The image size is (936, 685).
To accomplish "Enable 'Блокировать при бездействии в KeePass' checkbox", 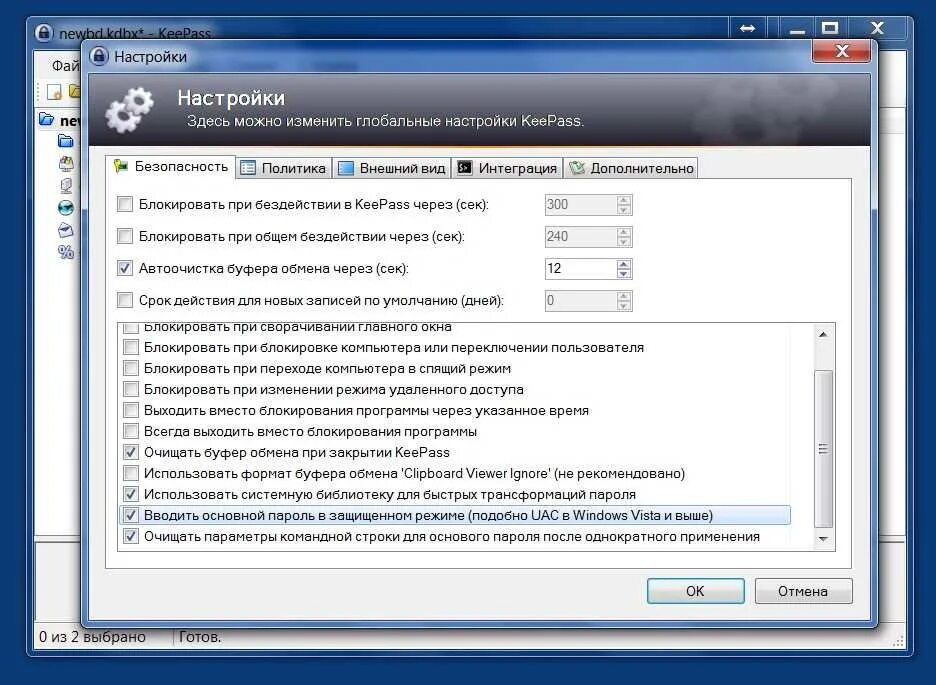I will [x=125, y=204].
